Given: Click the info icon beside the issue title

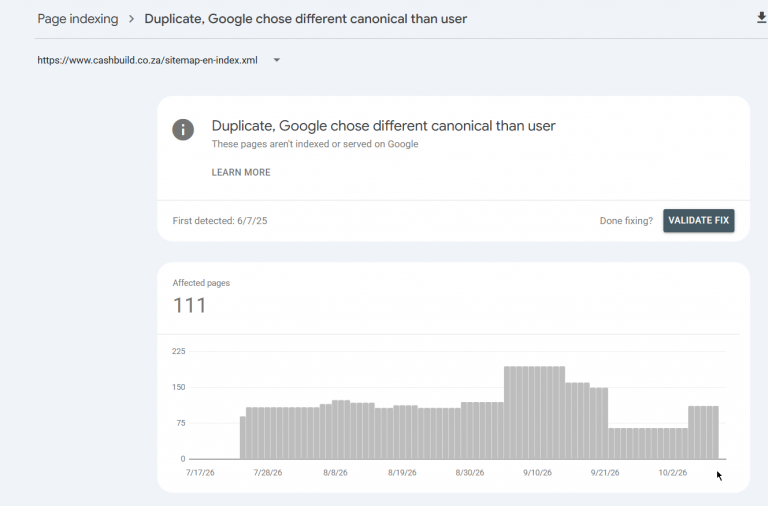Looking at the screenshot, I should coord(183,130).
